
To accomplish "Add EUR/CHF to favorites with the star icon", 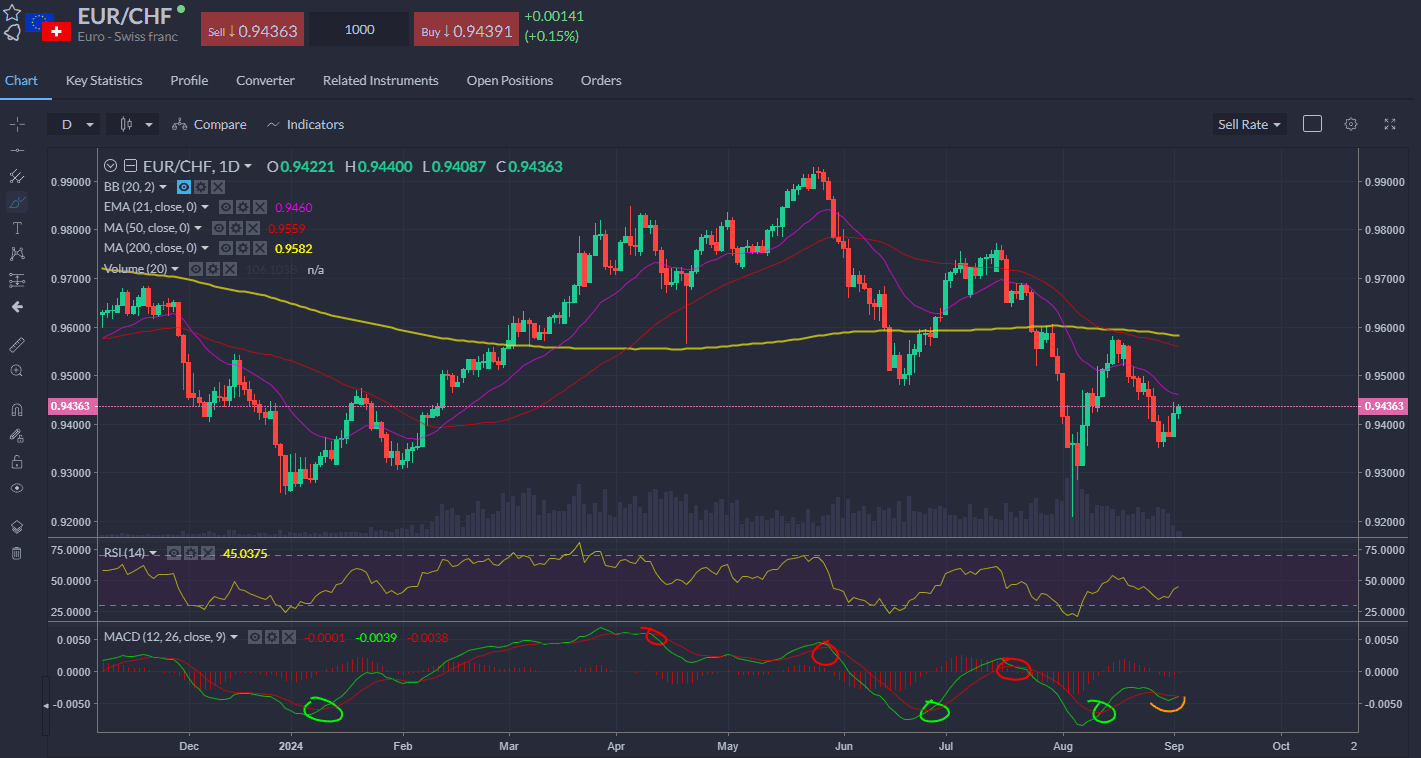I will [x=12, y=13].
